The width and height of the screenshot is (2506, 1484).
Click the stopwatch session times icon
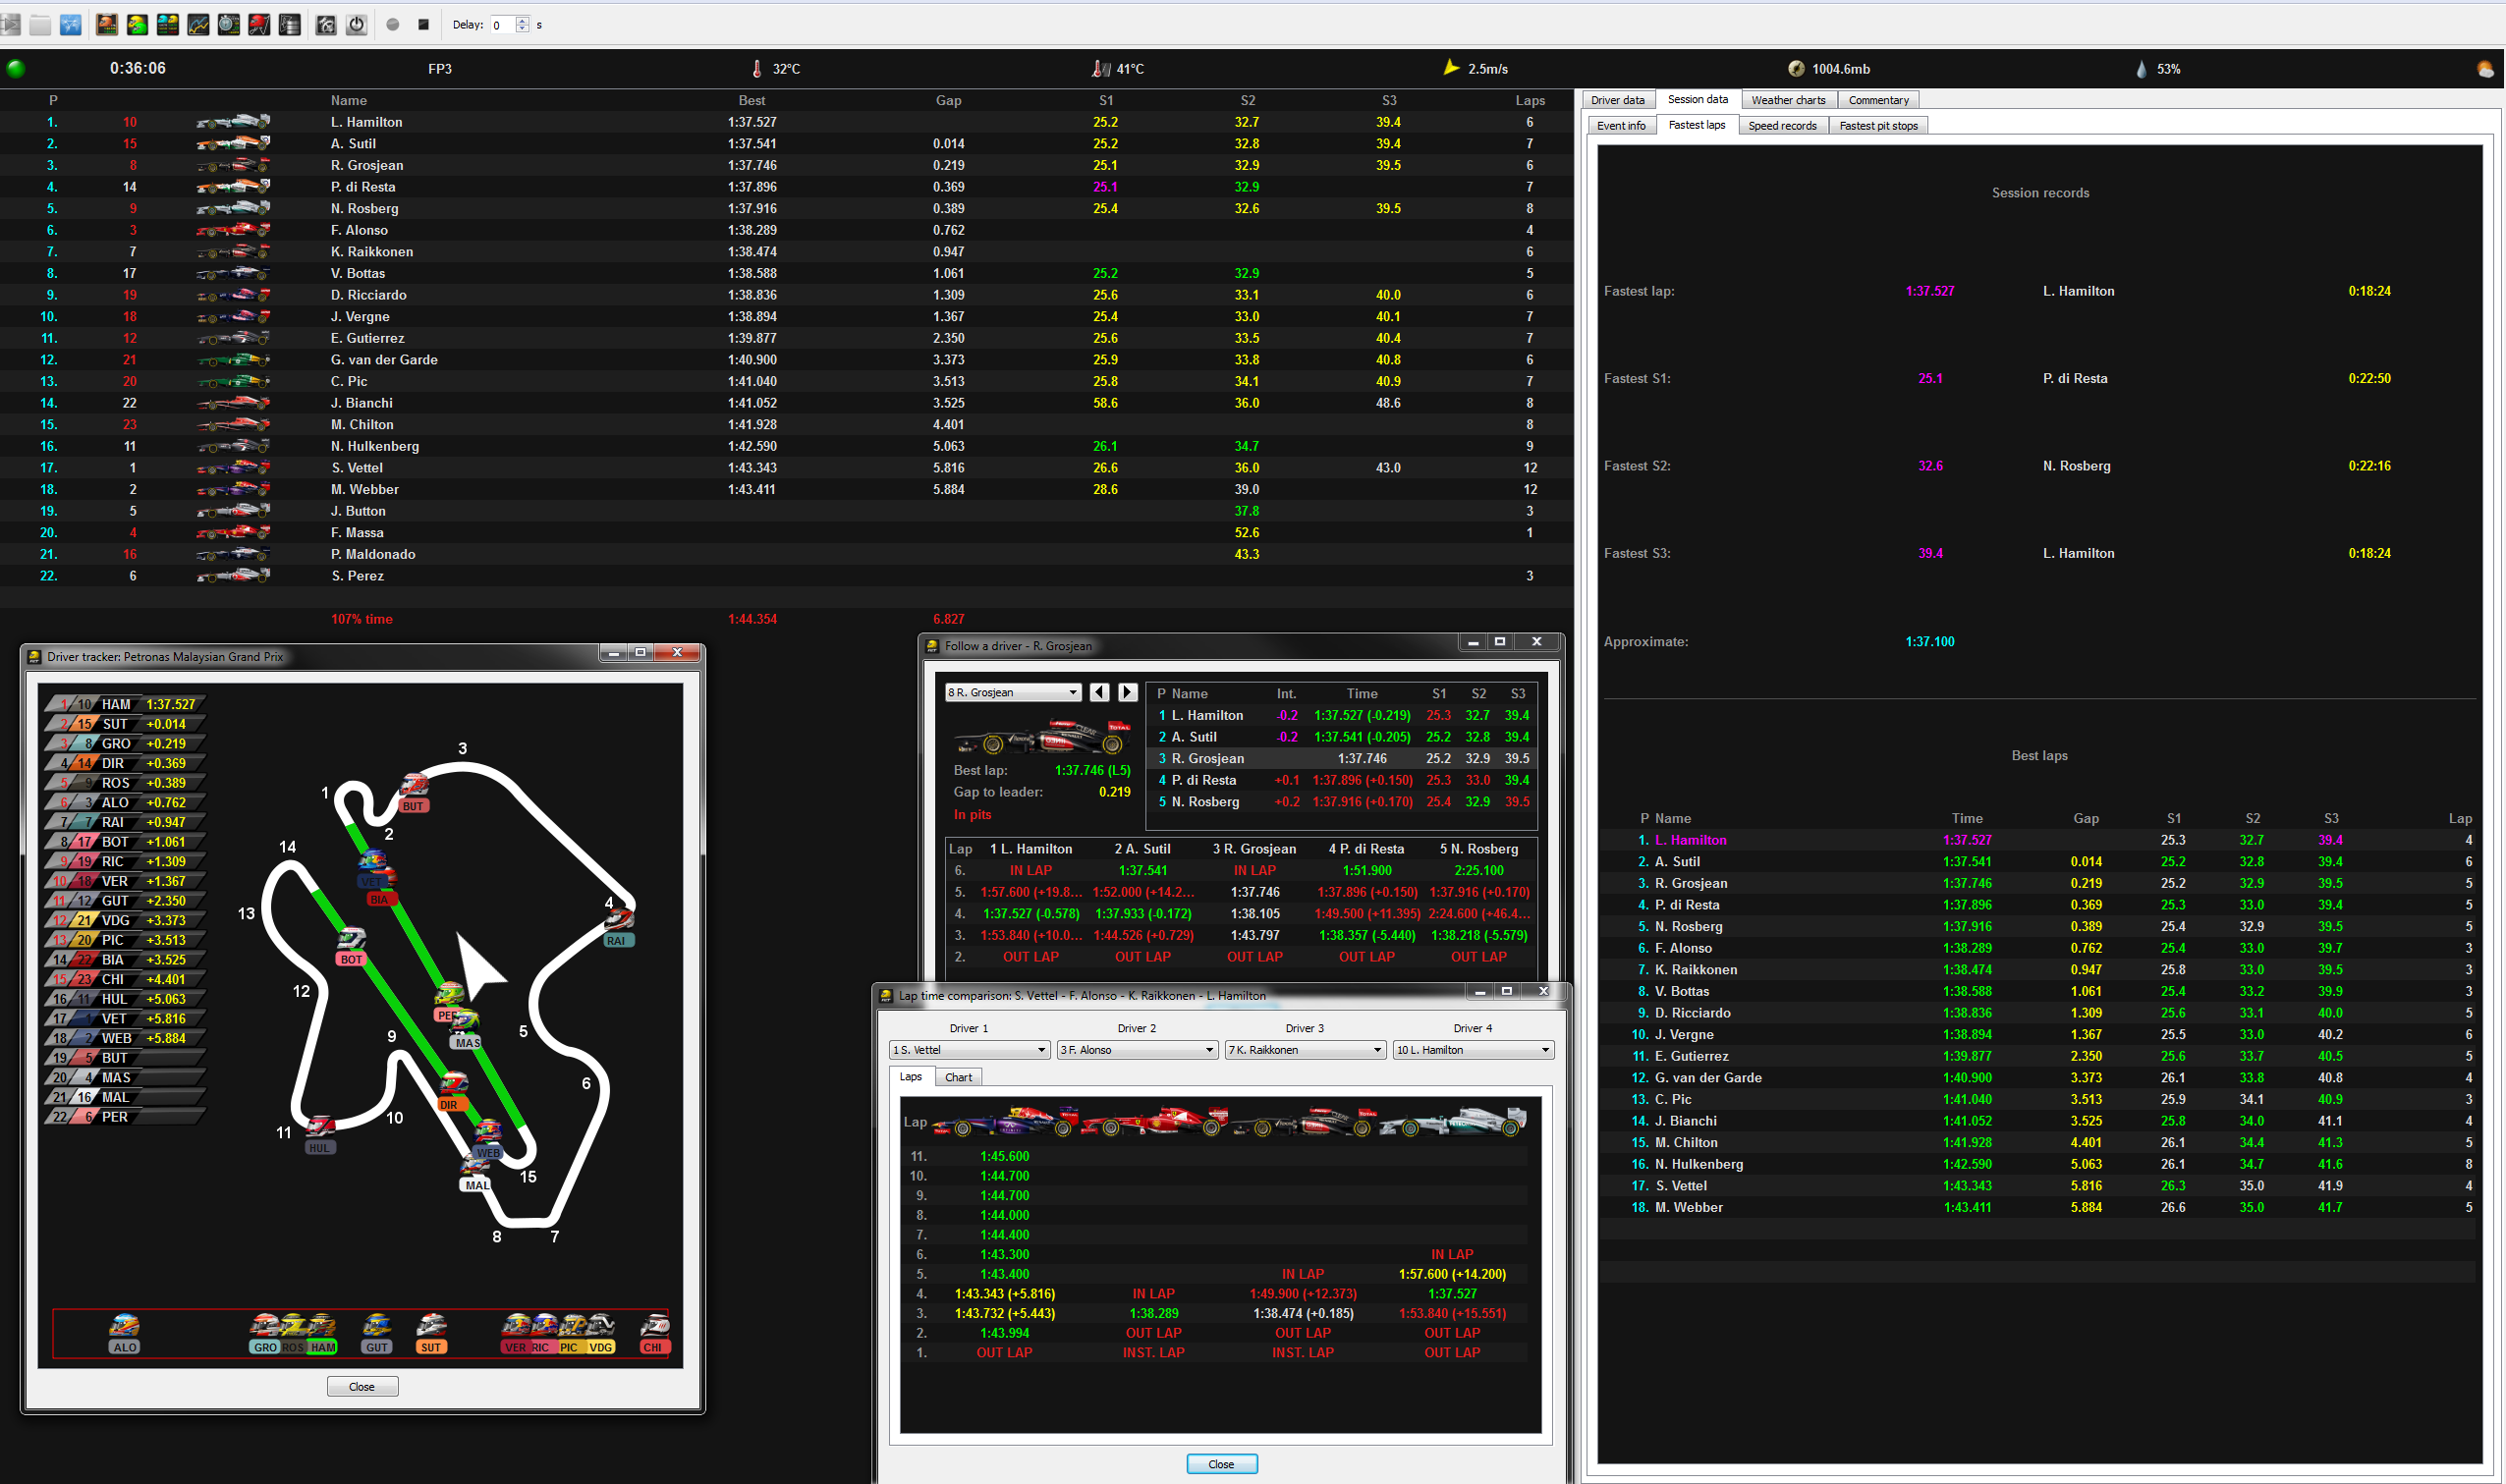click(229, 24)
